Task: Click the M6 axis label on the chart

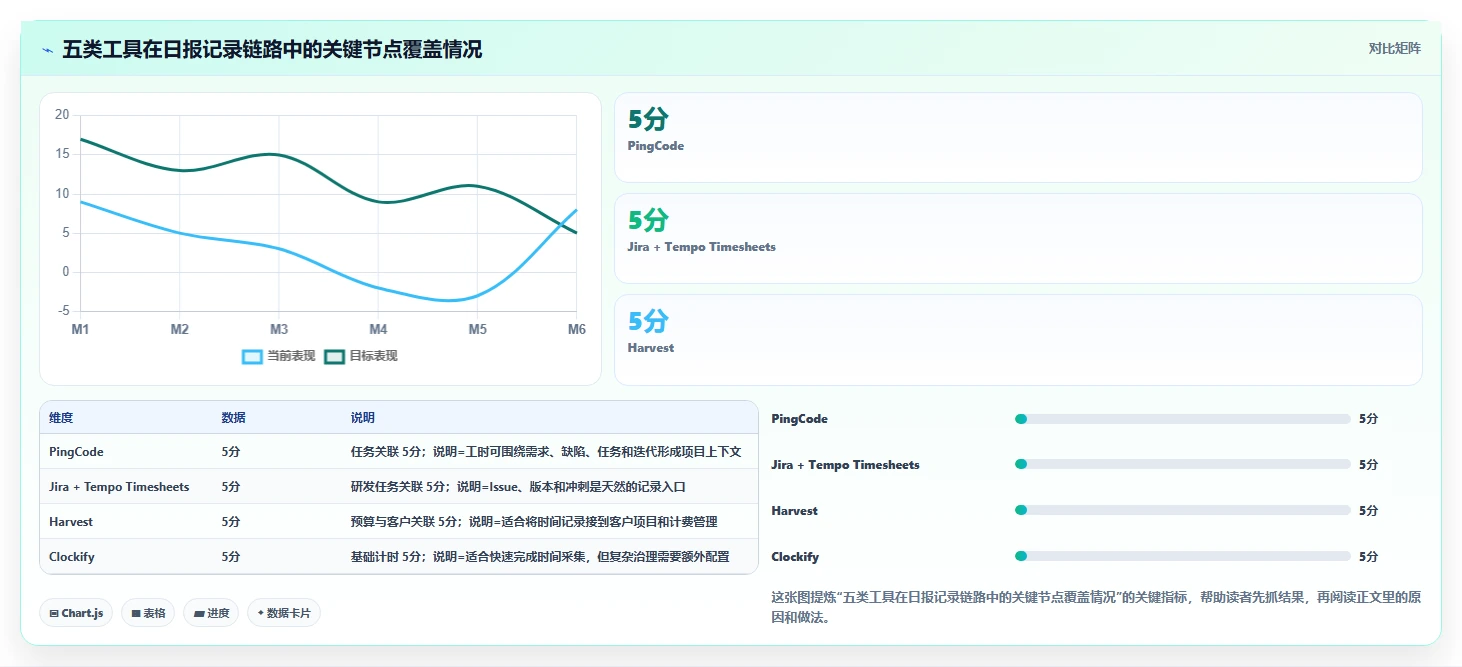Action: (577, 329)
